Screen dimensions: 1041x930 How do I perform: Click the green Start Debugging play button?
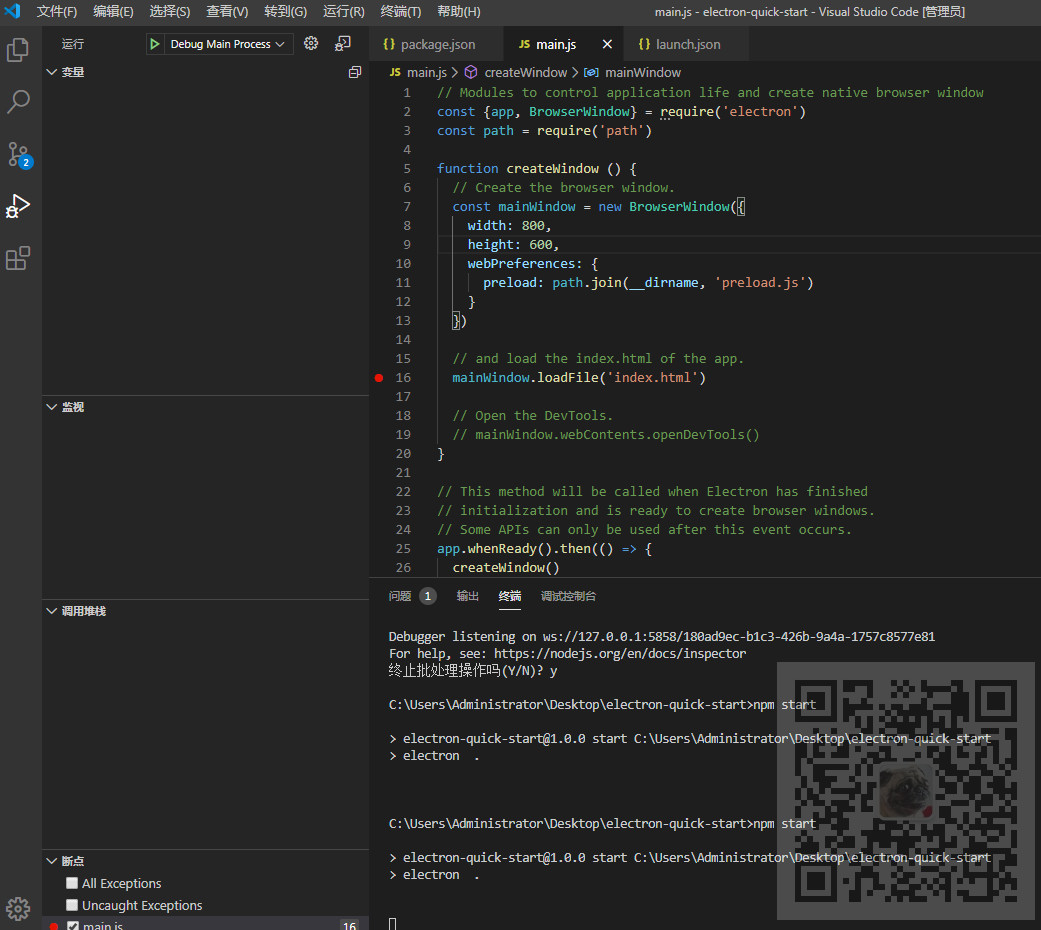(155, 44)
